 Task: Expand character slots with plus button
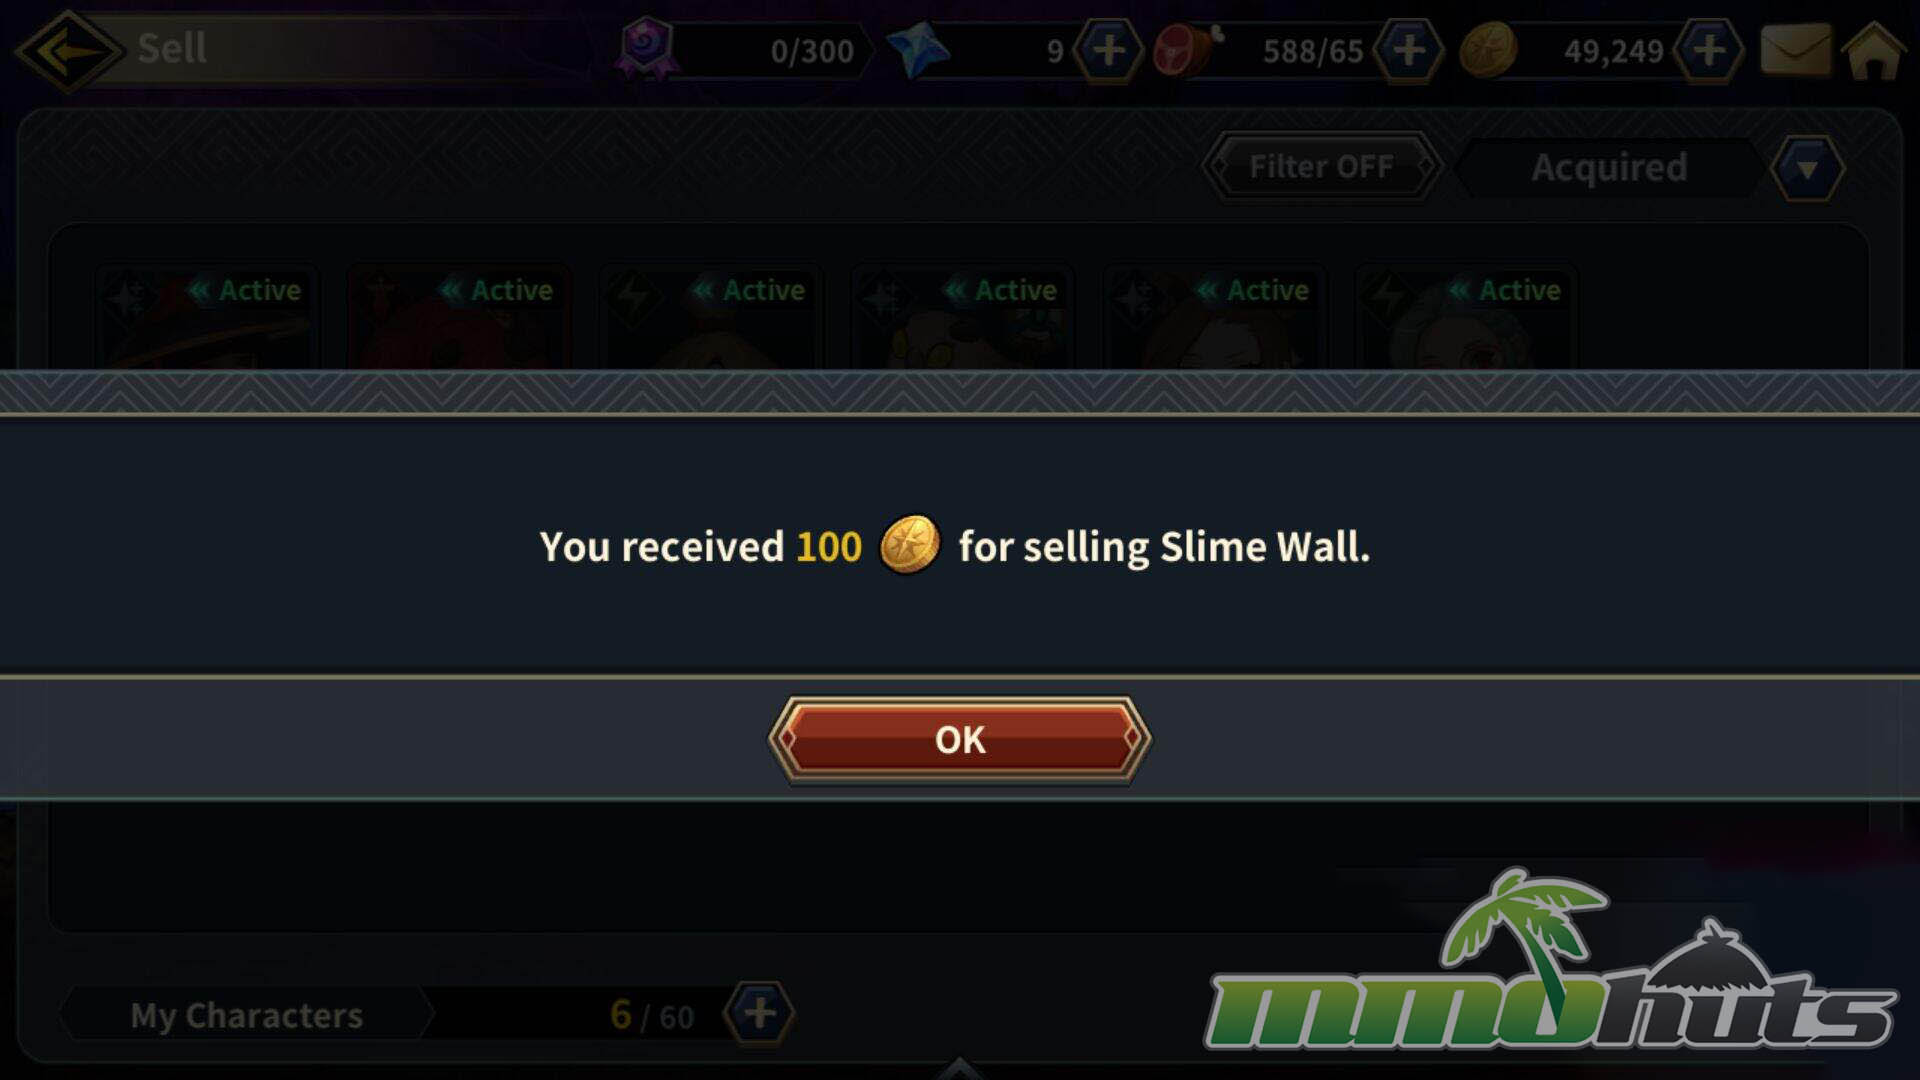pos(759,1013)
